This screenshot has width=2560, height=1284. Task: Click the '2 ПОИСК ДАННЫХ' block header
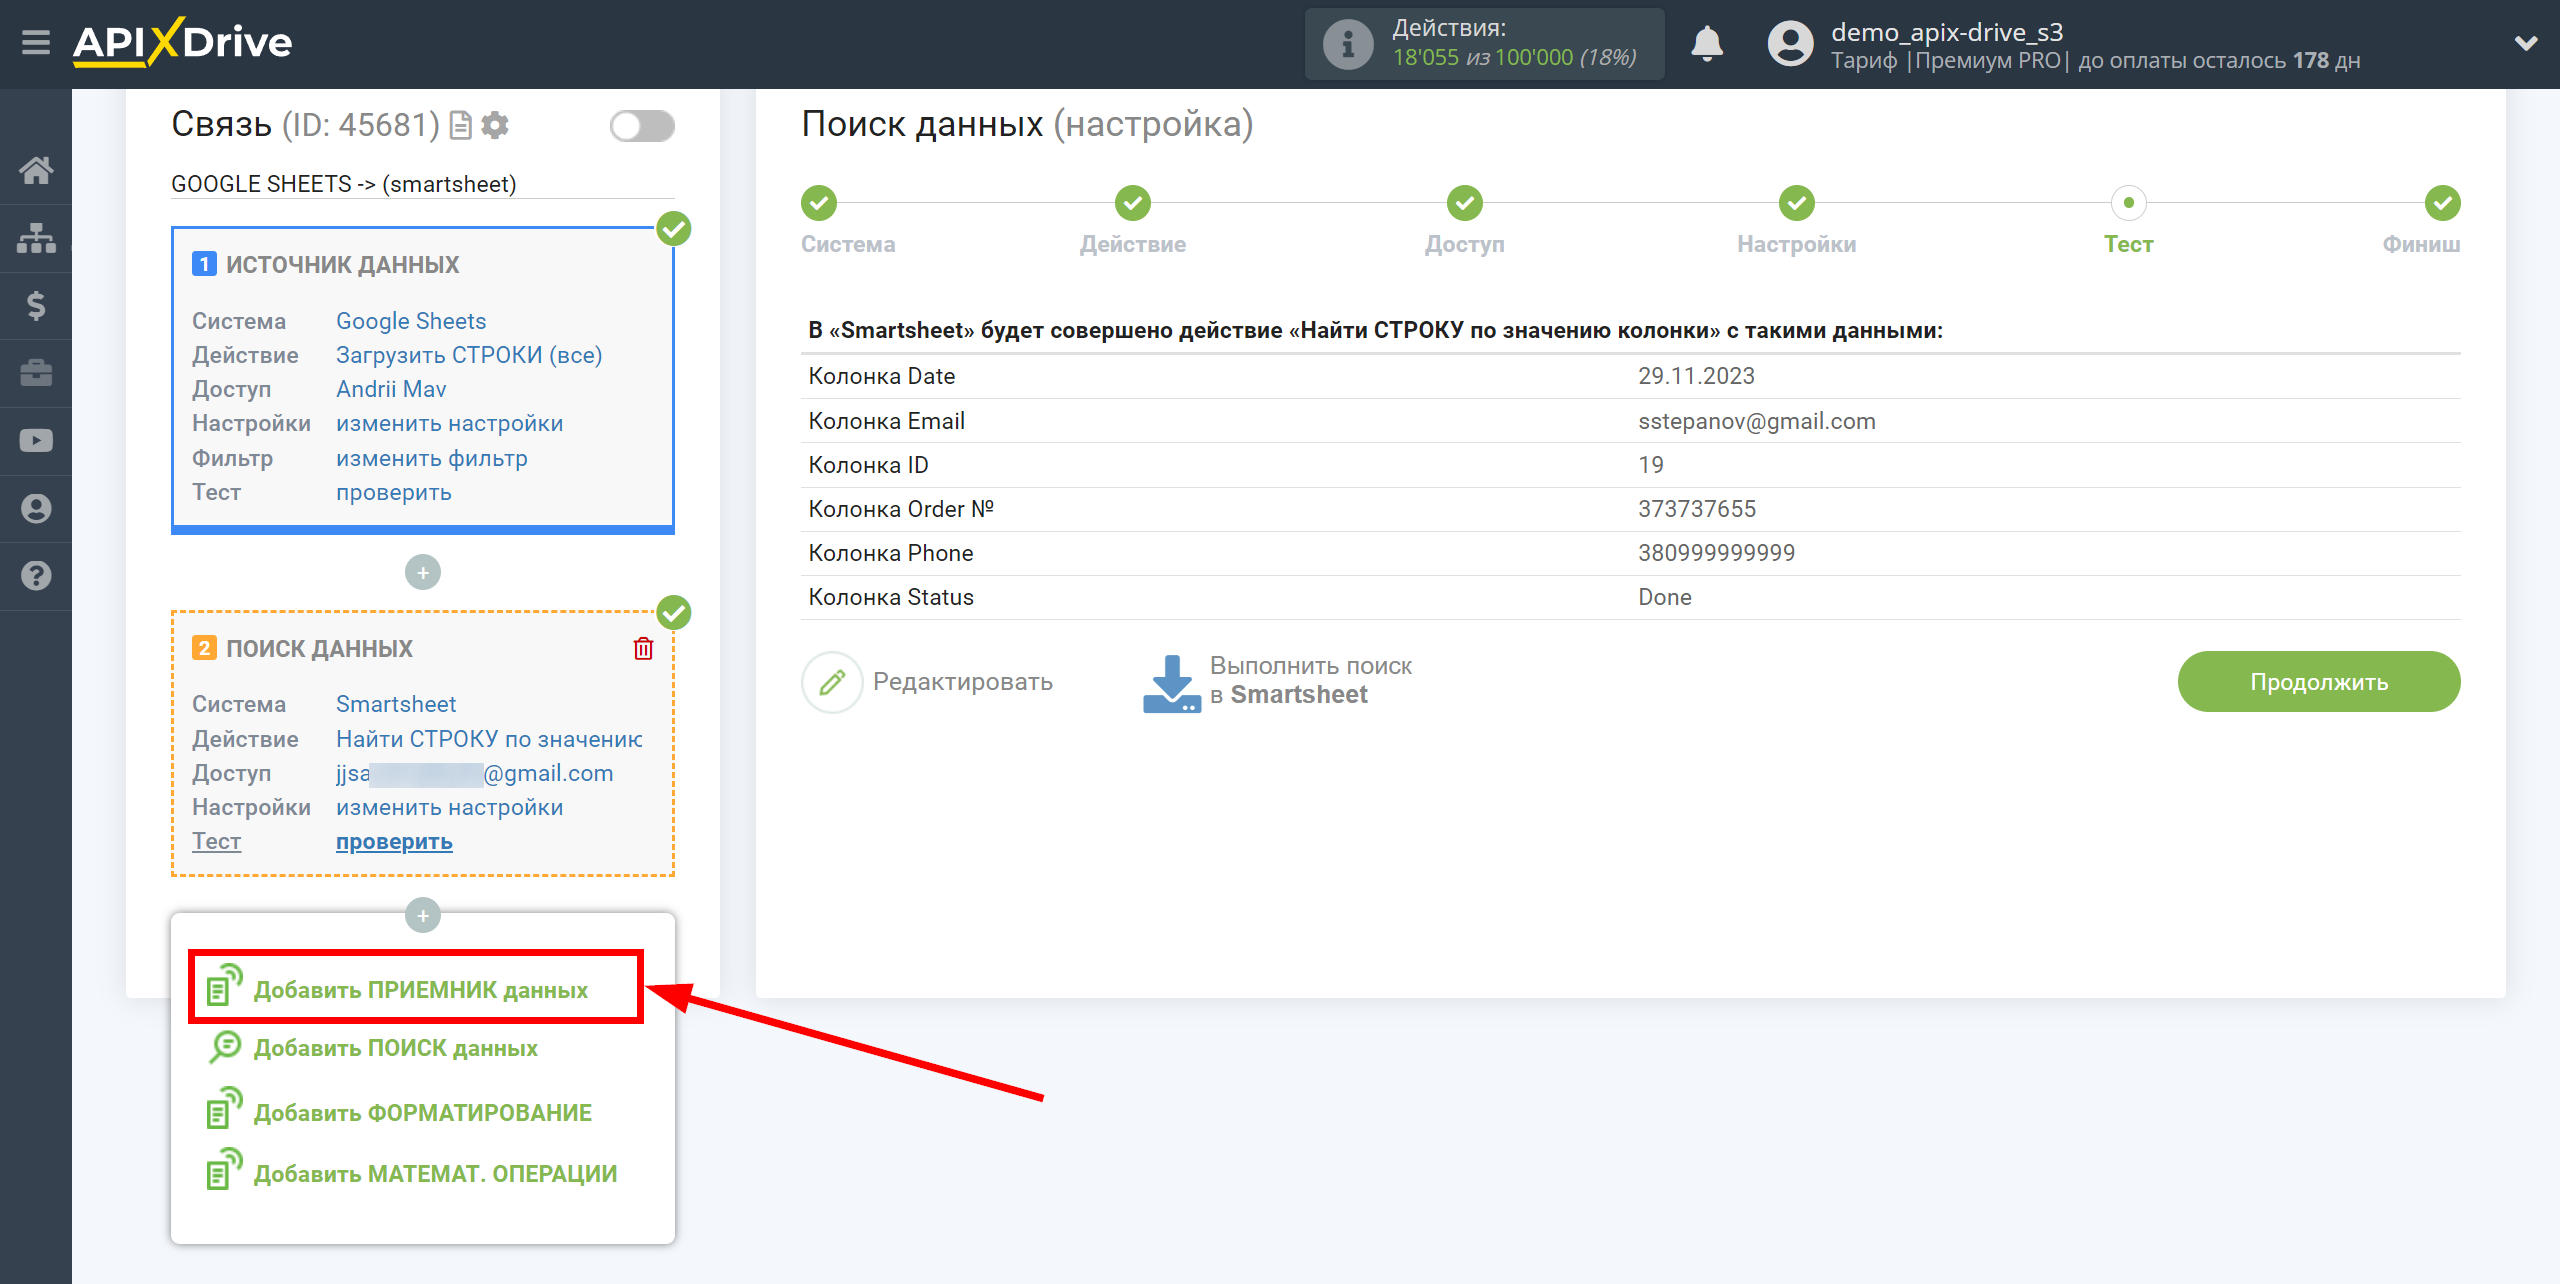click(x=302, y=648)
